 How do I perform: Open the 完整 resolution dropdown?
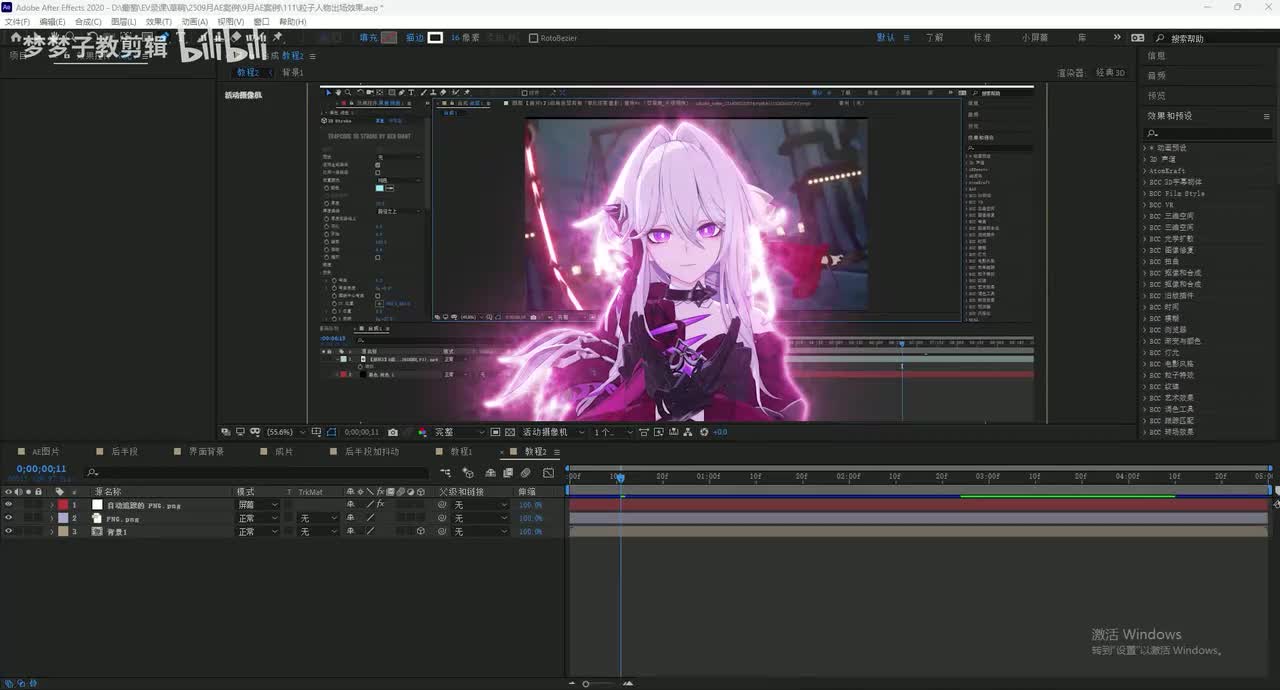point(457,432)
